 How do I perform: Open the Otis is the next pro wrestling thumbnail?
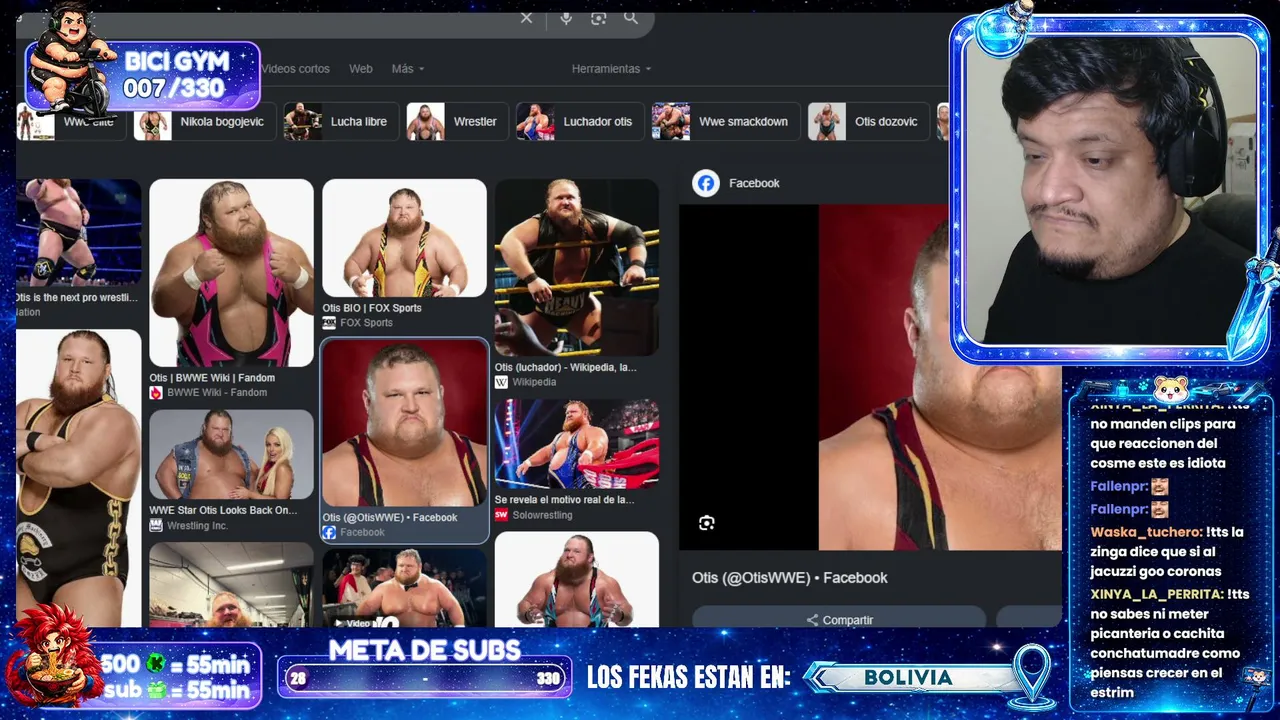(x=78, y=233)
